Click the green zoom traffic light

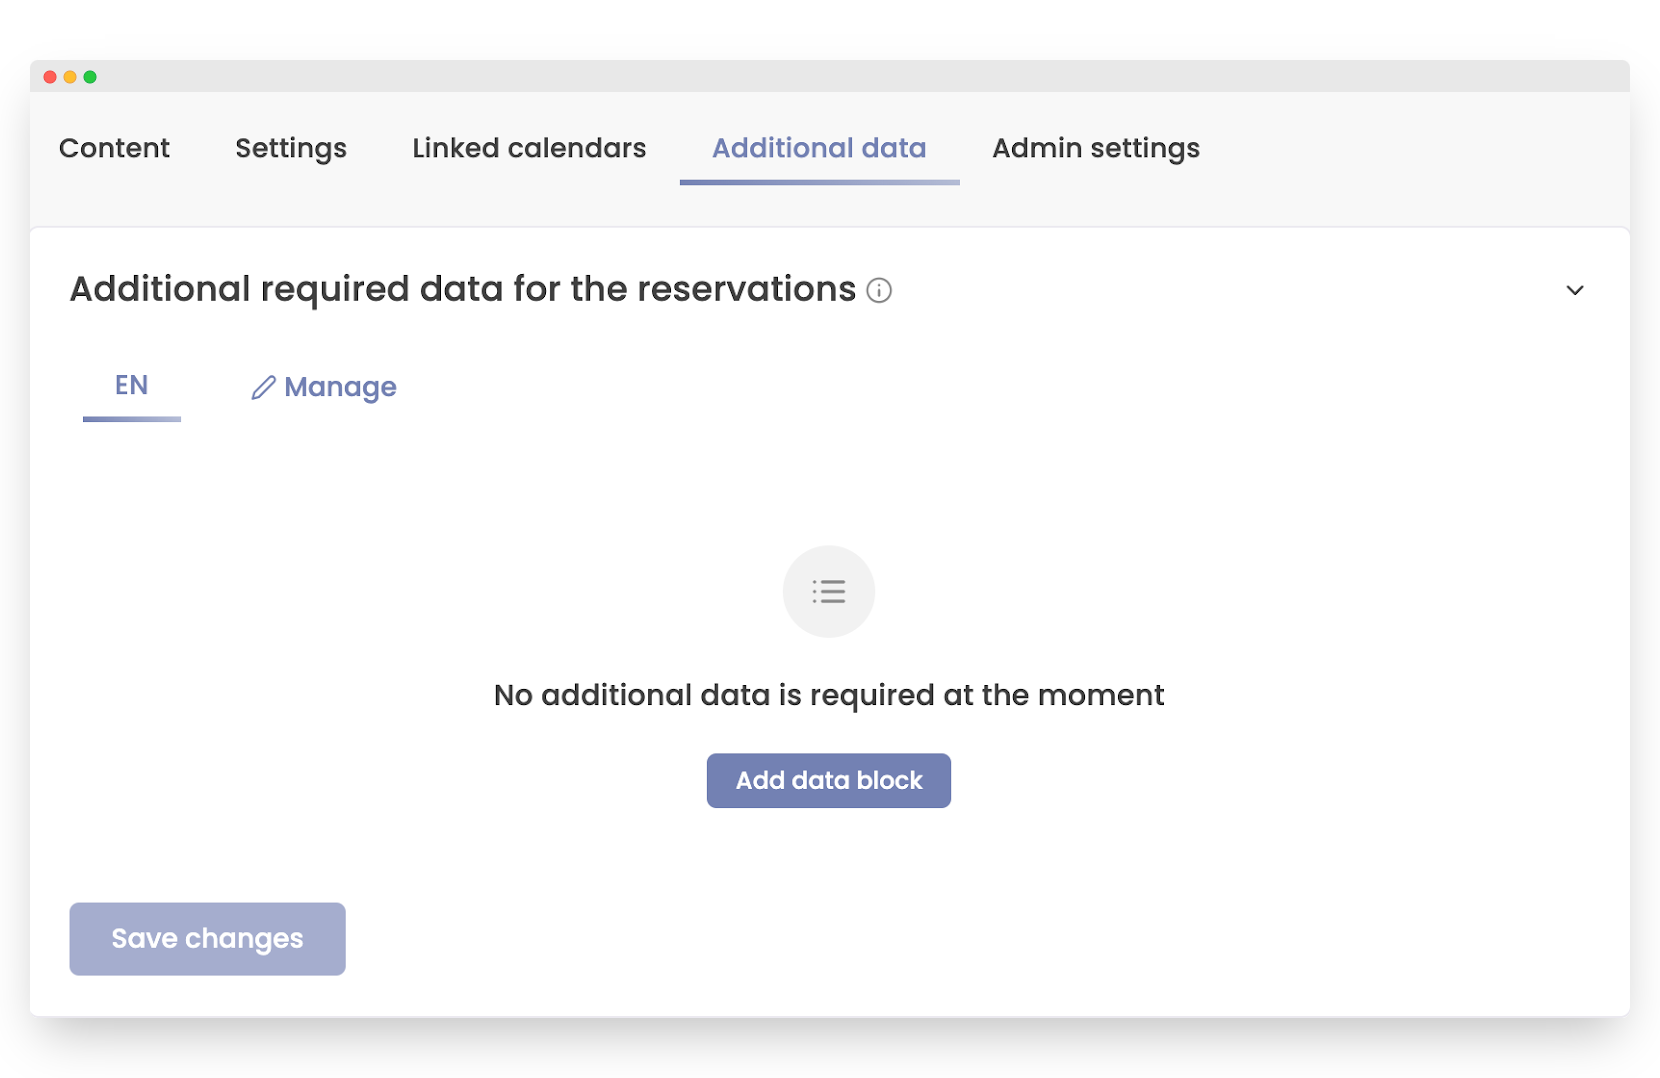(x=91, y=76)
